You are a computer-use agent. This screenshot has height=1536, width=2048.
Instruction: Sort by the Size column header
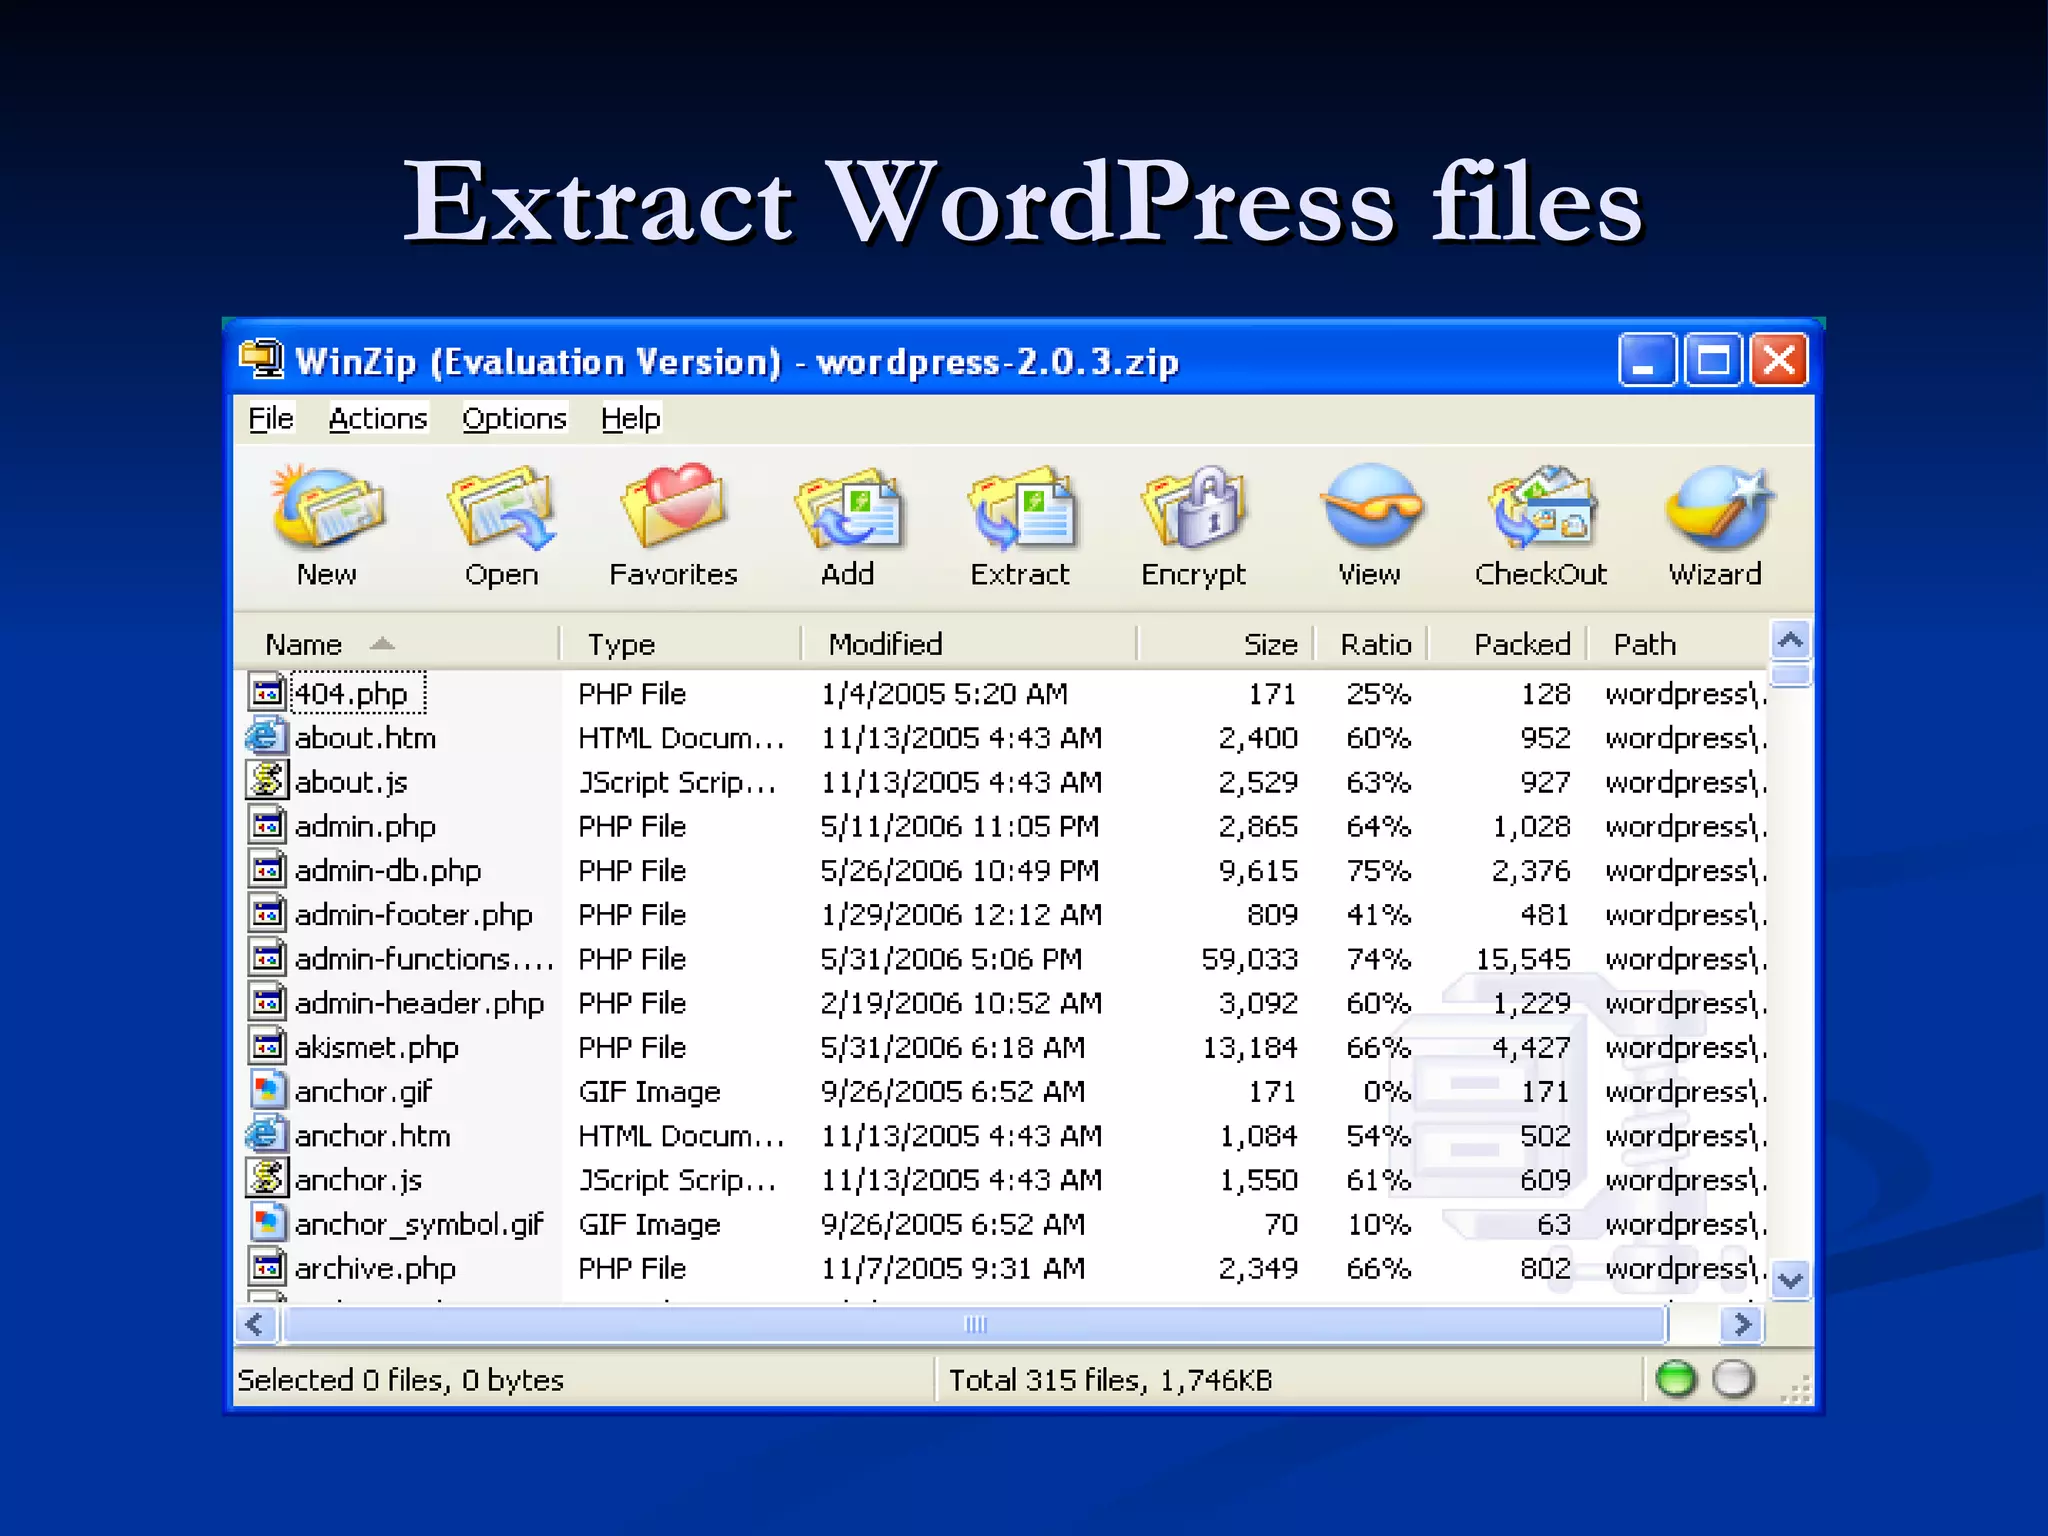point(1226,643)
